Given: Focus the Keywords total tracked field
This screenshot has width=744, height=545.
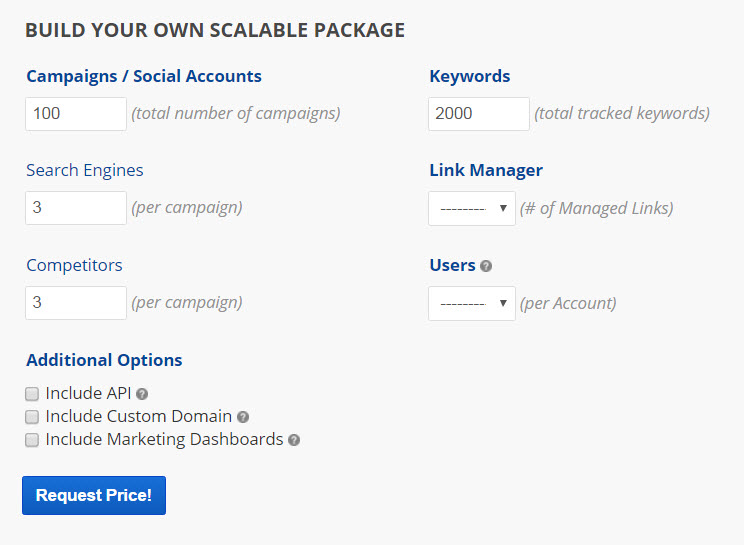Looking at the screenshot, I should tap(478, 114).
